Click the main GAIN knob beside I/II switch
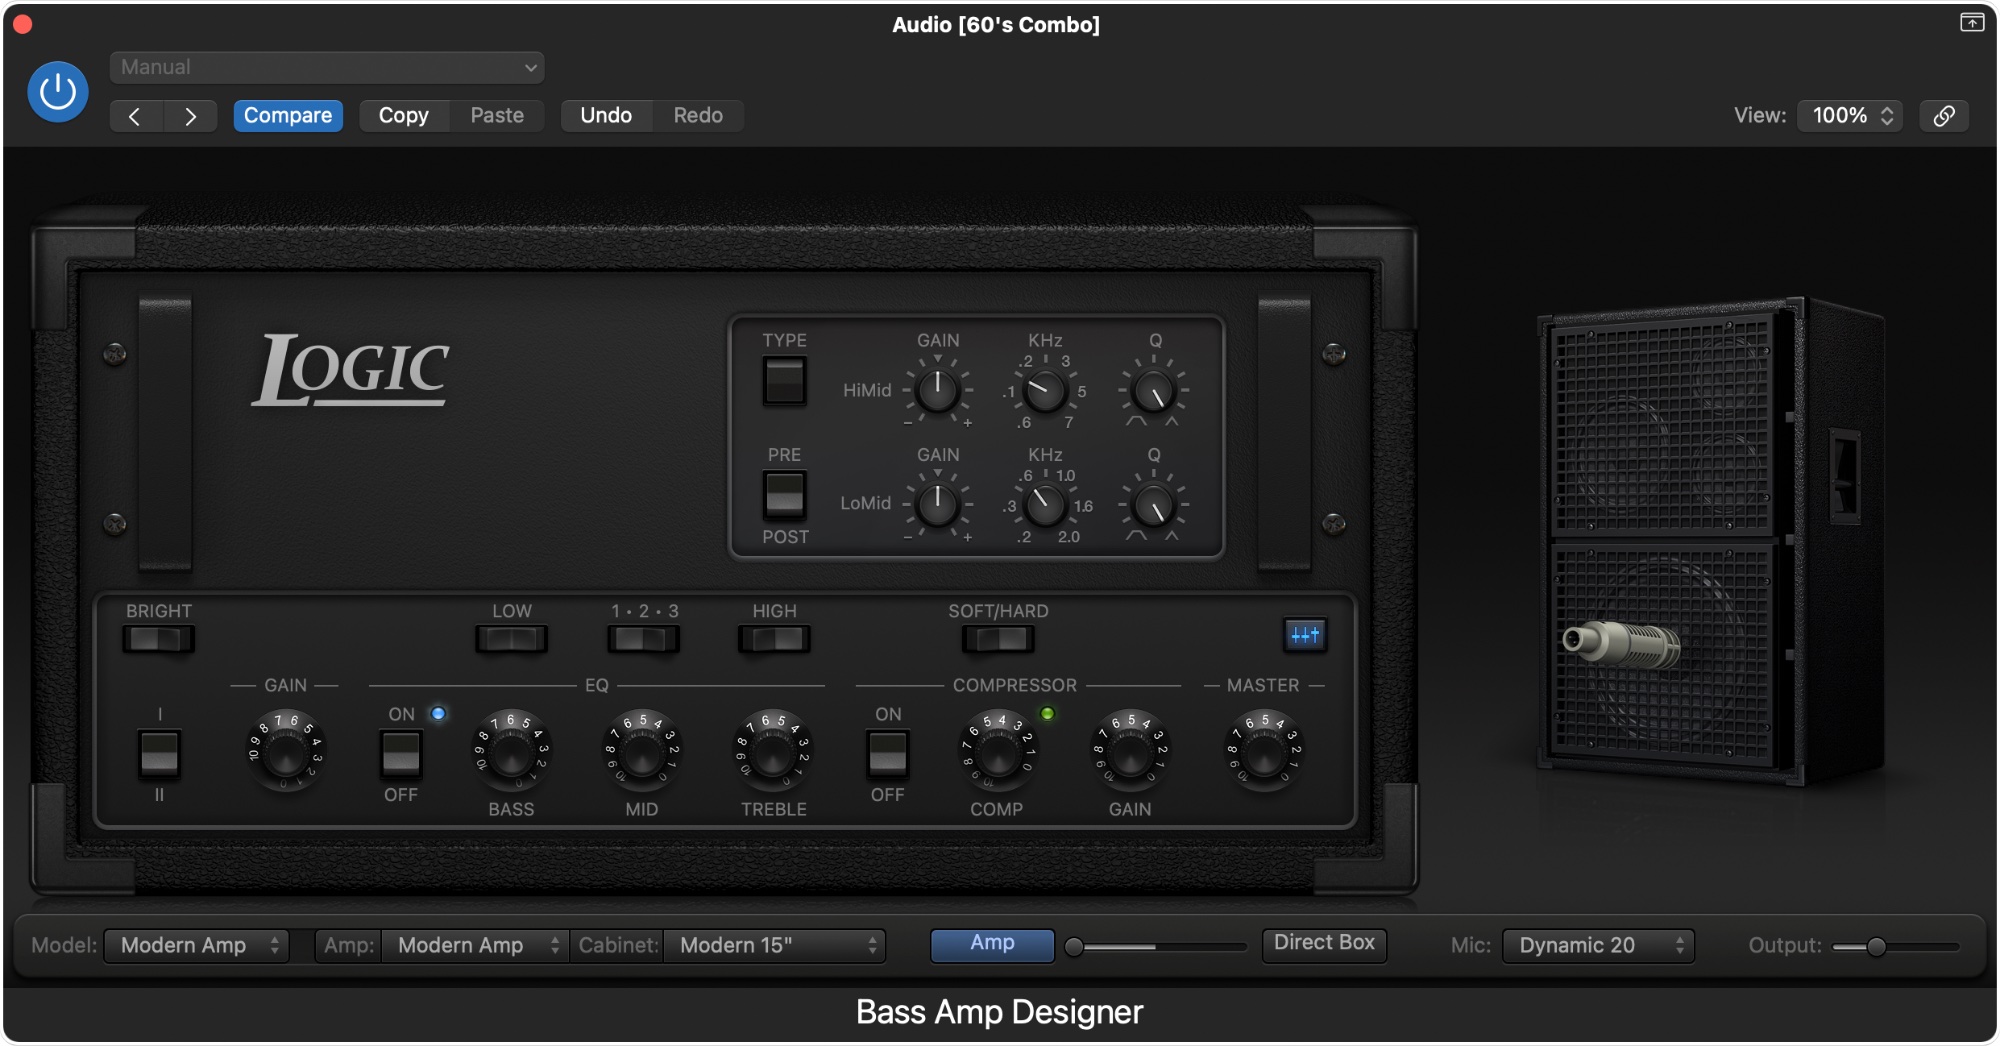Viewport: 2000px width, 1046px height. [x=286, y=752]
